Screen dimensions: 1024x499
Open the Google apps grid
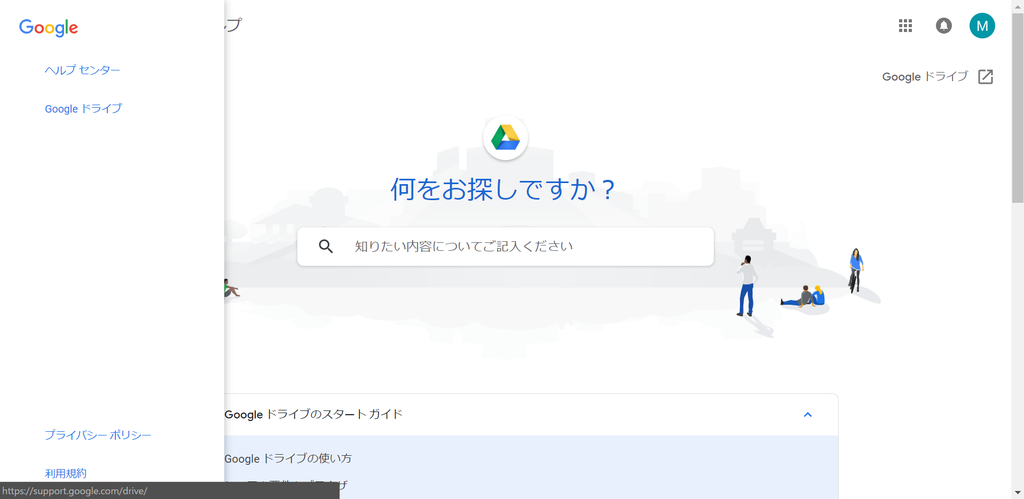click(x=905, y=26)
